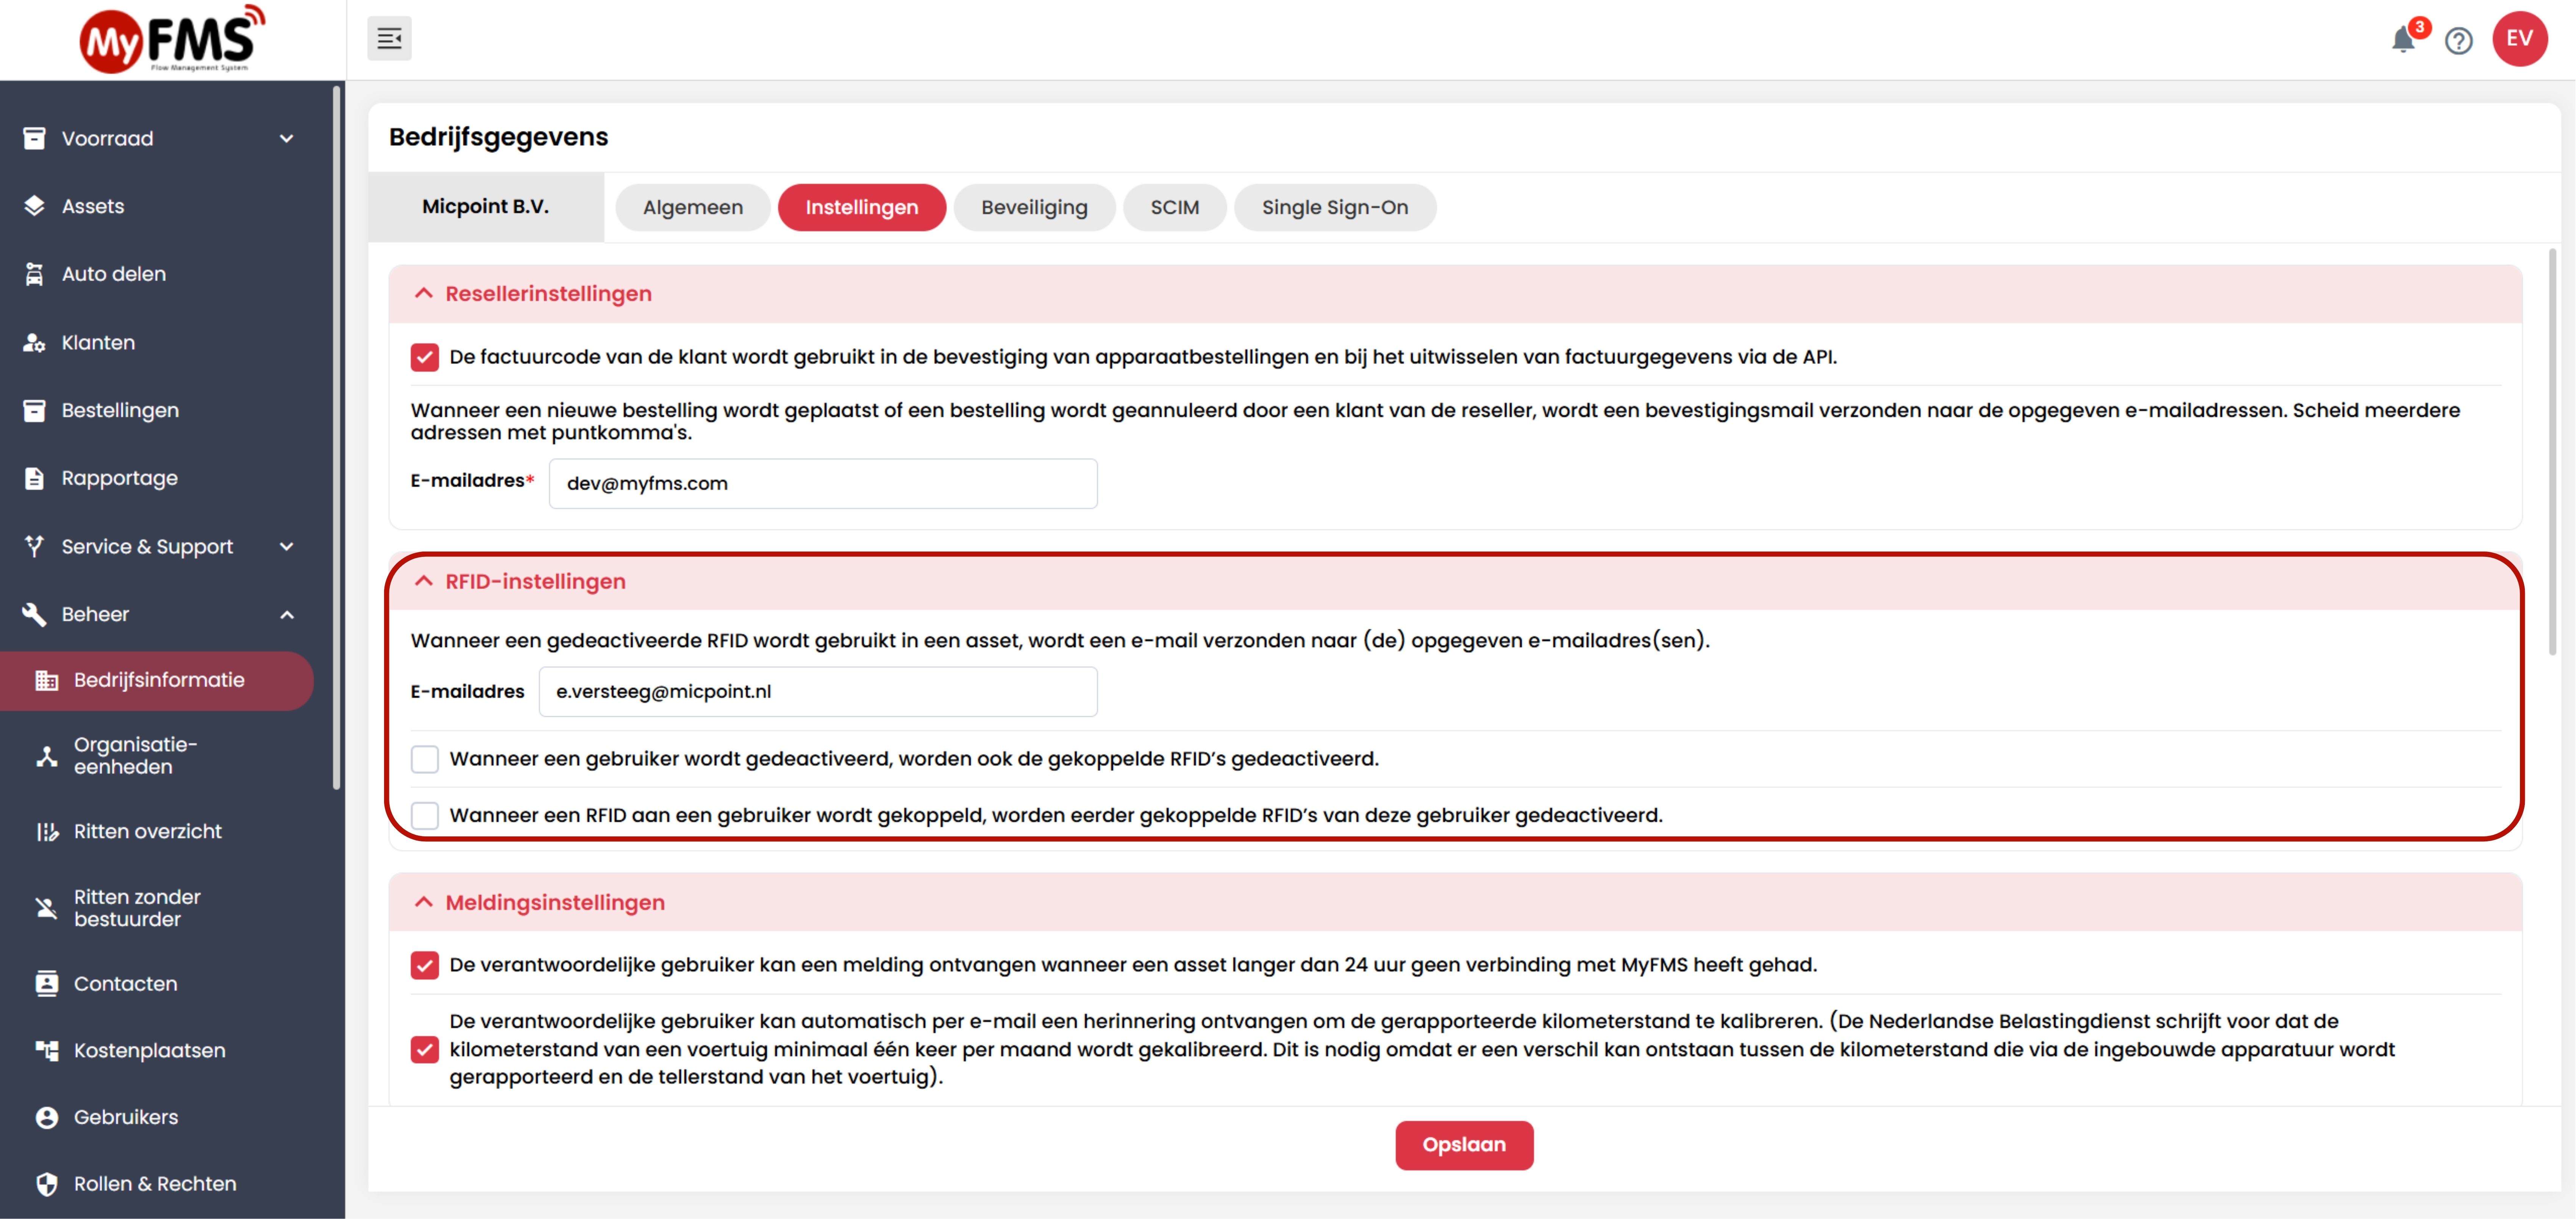Click the sidebar vertical scrollbar
Screen dimensions: 2576x1219
337,438
